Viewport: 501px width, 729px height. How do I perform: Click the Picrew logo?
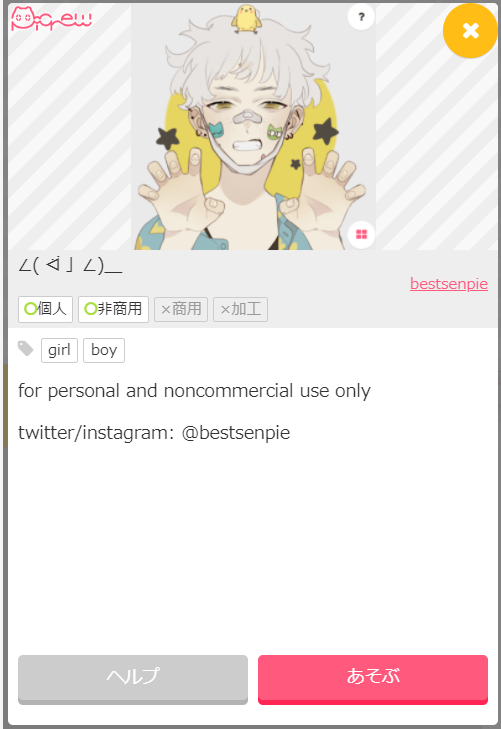pos(51,19)
